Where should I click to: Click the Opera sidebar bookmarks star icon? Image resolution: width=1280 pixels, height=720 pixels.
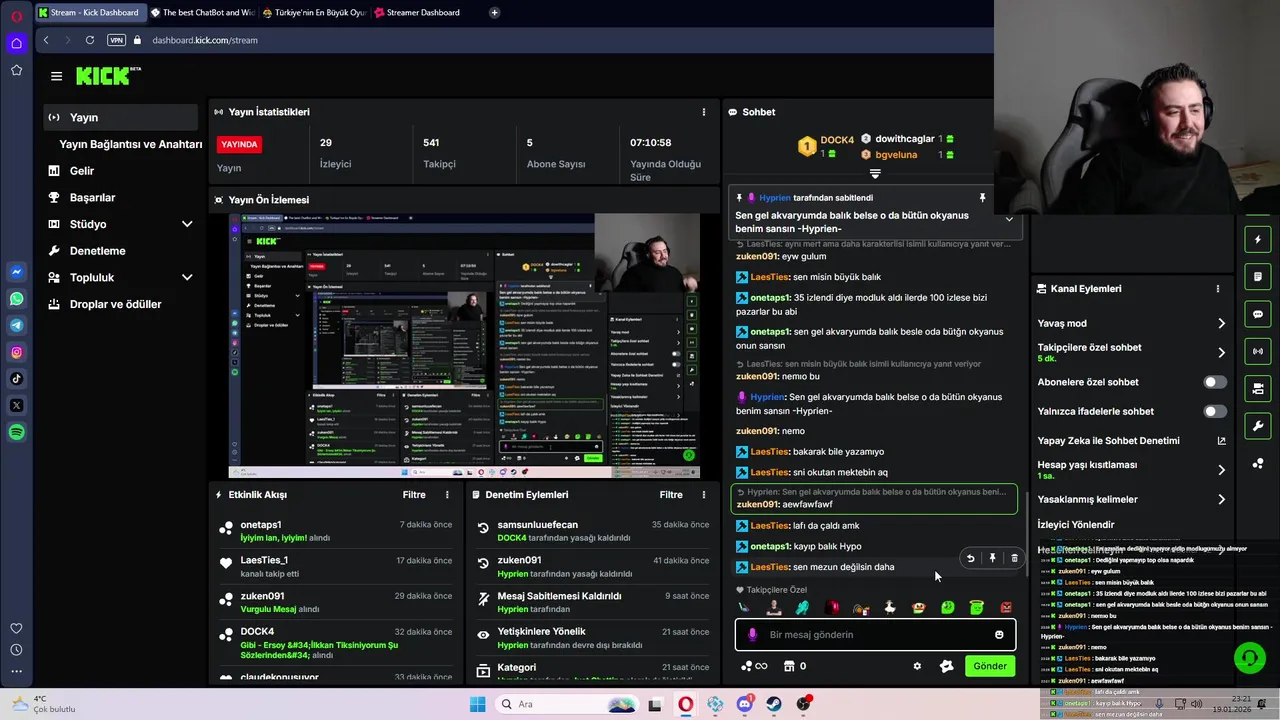[17, 70]
